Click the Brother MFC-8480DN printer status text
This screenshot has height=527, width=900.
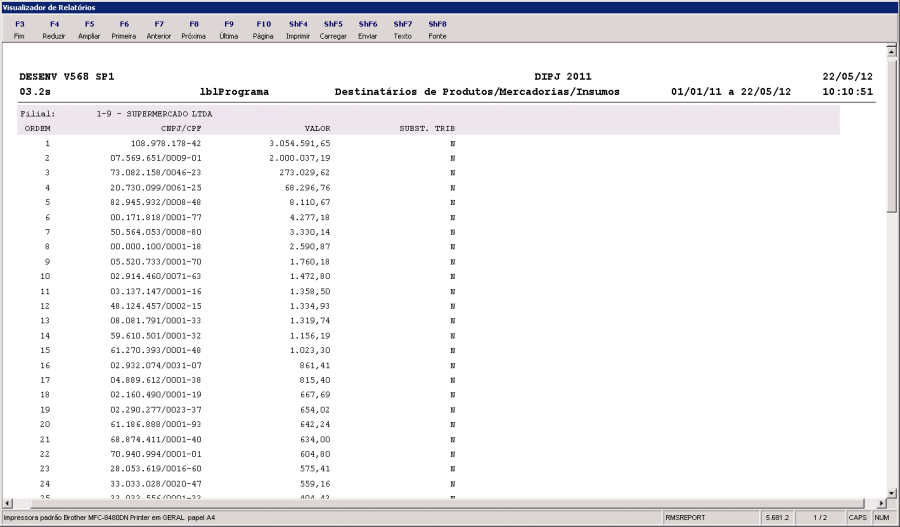(109, 517)
